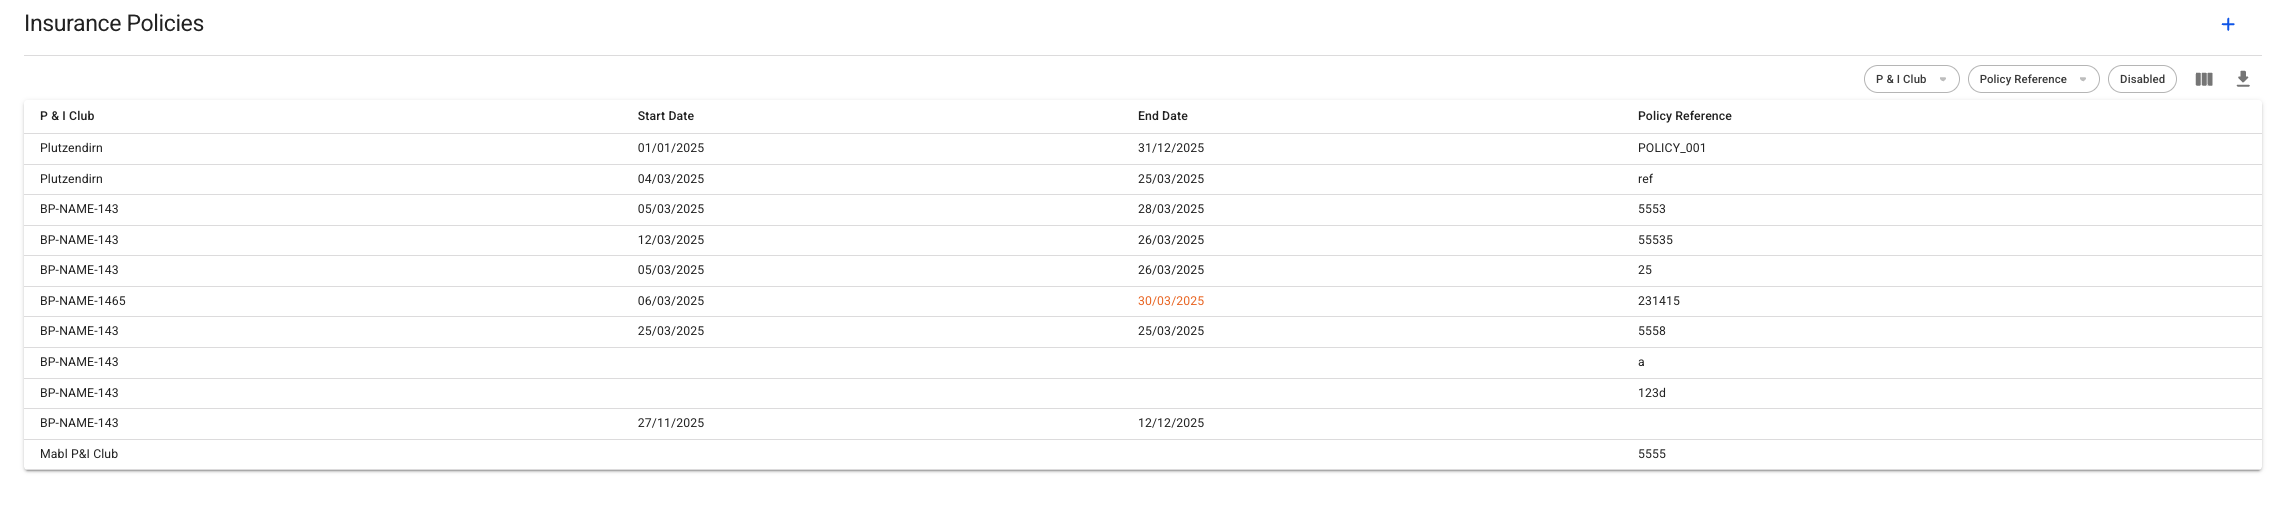Click the Mabl P&I Club row
The height and width of the screenshot is (529, 2283).
79,454
